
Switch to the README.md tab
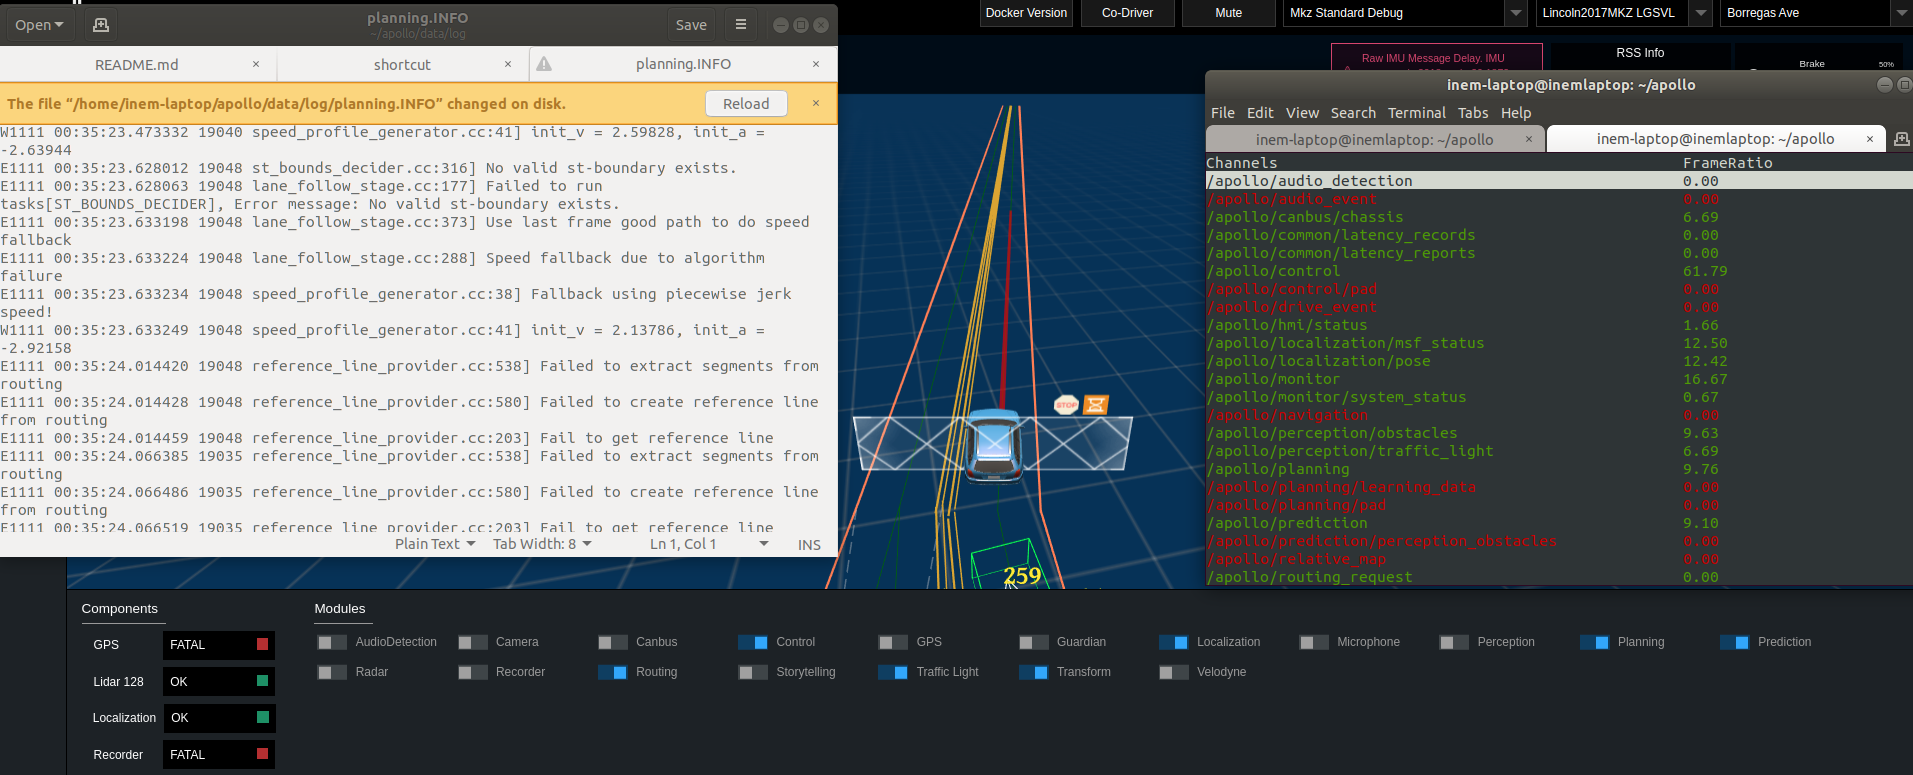[x=137, y=64]
